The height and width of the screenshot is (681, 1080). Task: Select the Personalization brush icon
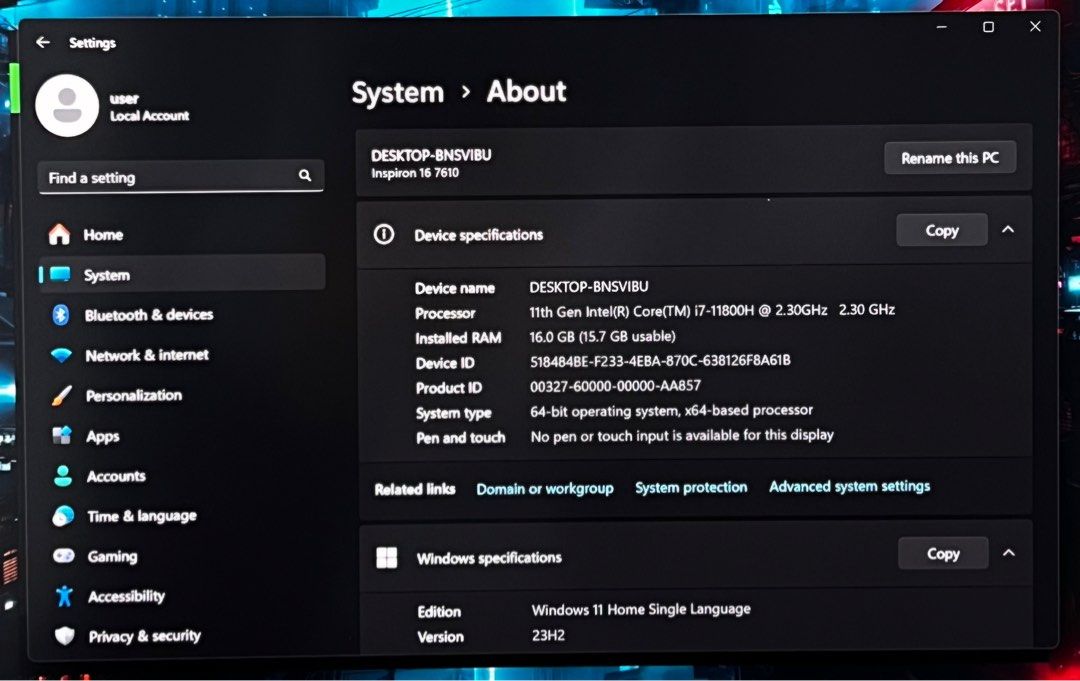click(x=65, y=395)
